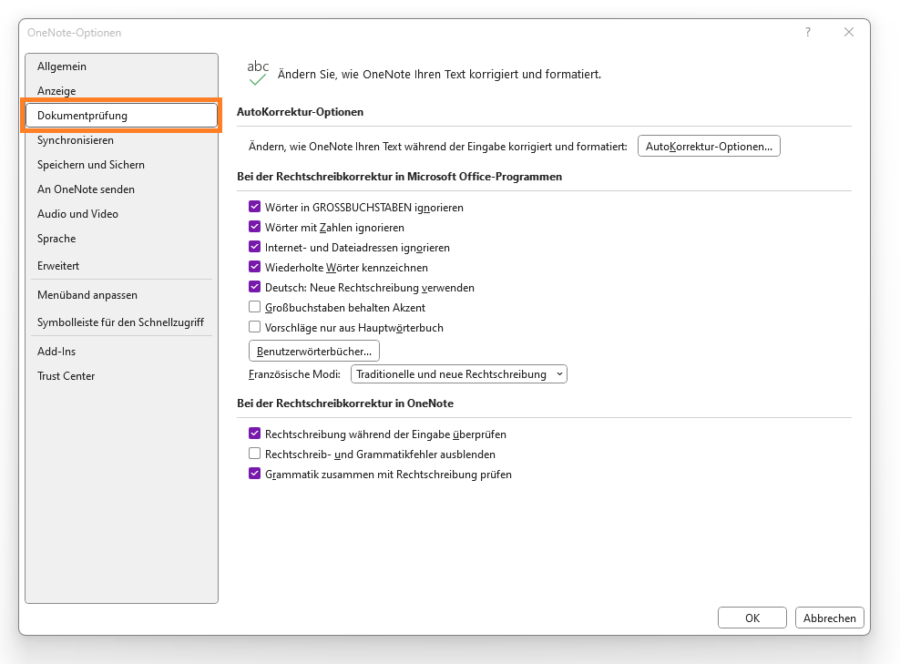Open Audio und Video settings

83,213
